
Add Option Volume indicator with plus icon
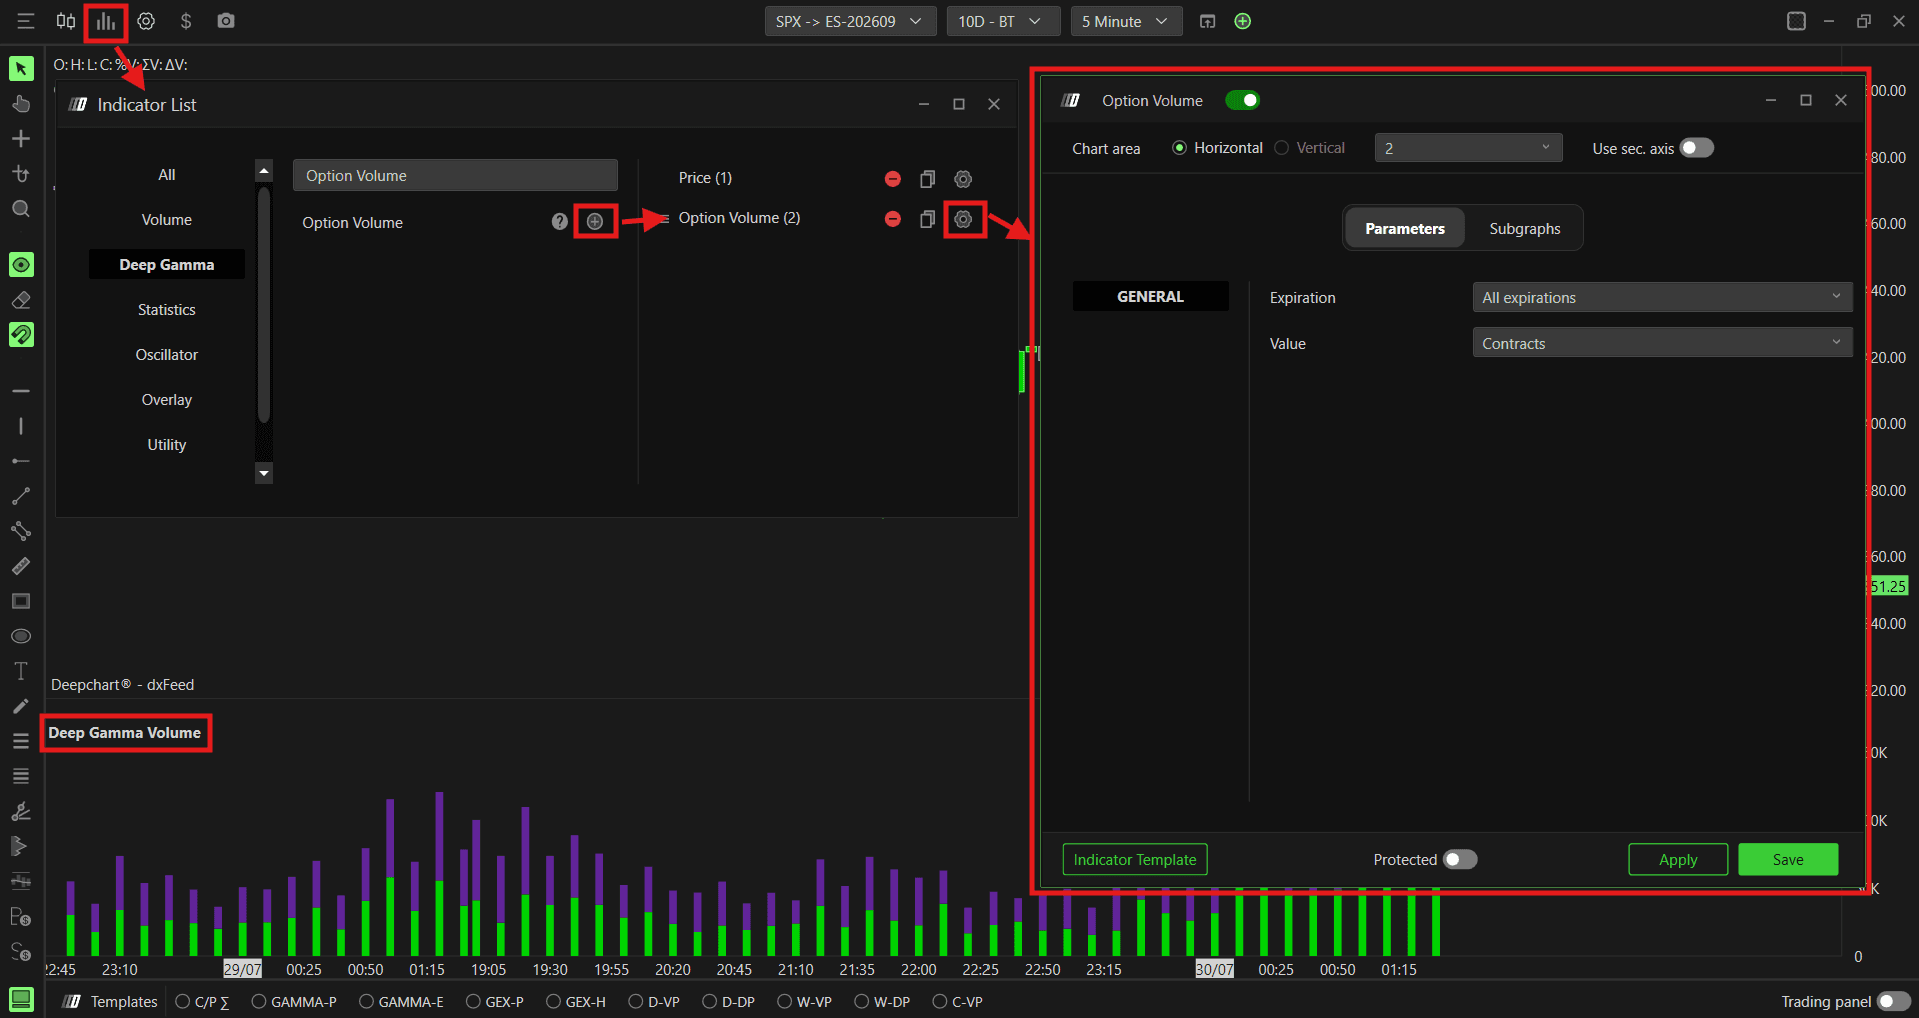tap(595, 221)
